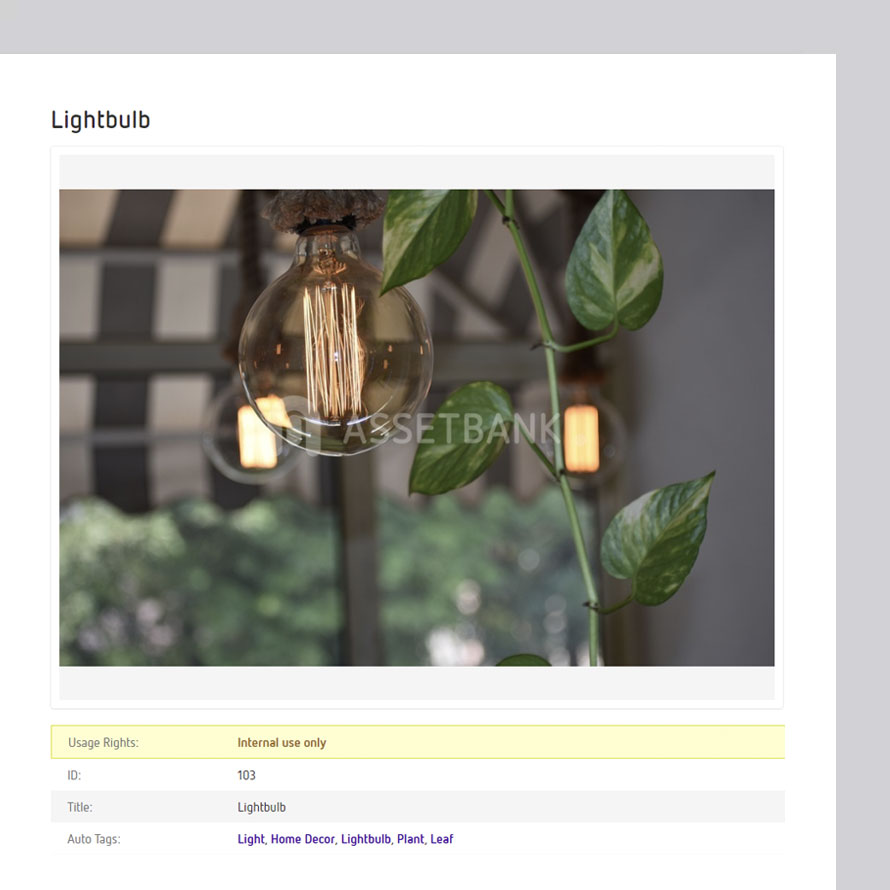The height and width of the screenshot is (890, 890).
Task: Click the Title value Lightbulb
Action: coord(262,807)
